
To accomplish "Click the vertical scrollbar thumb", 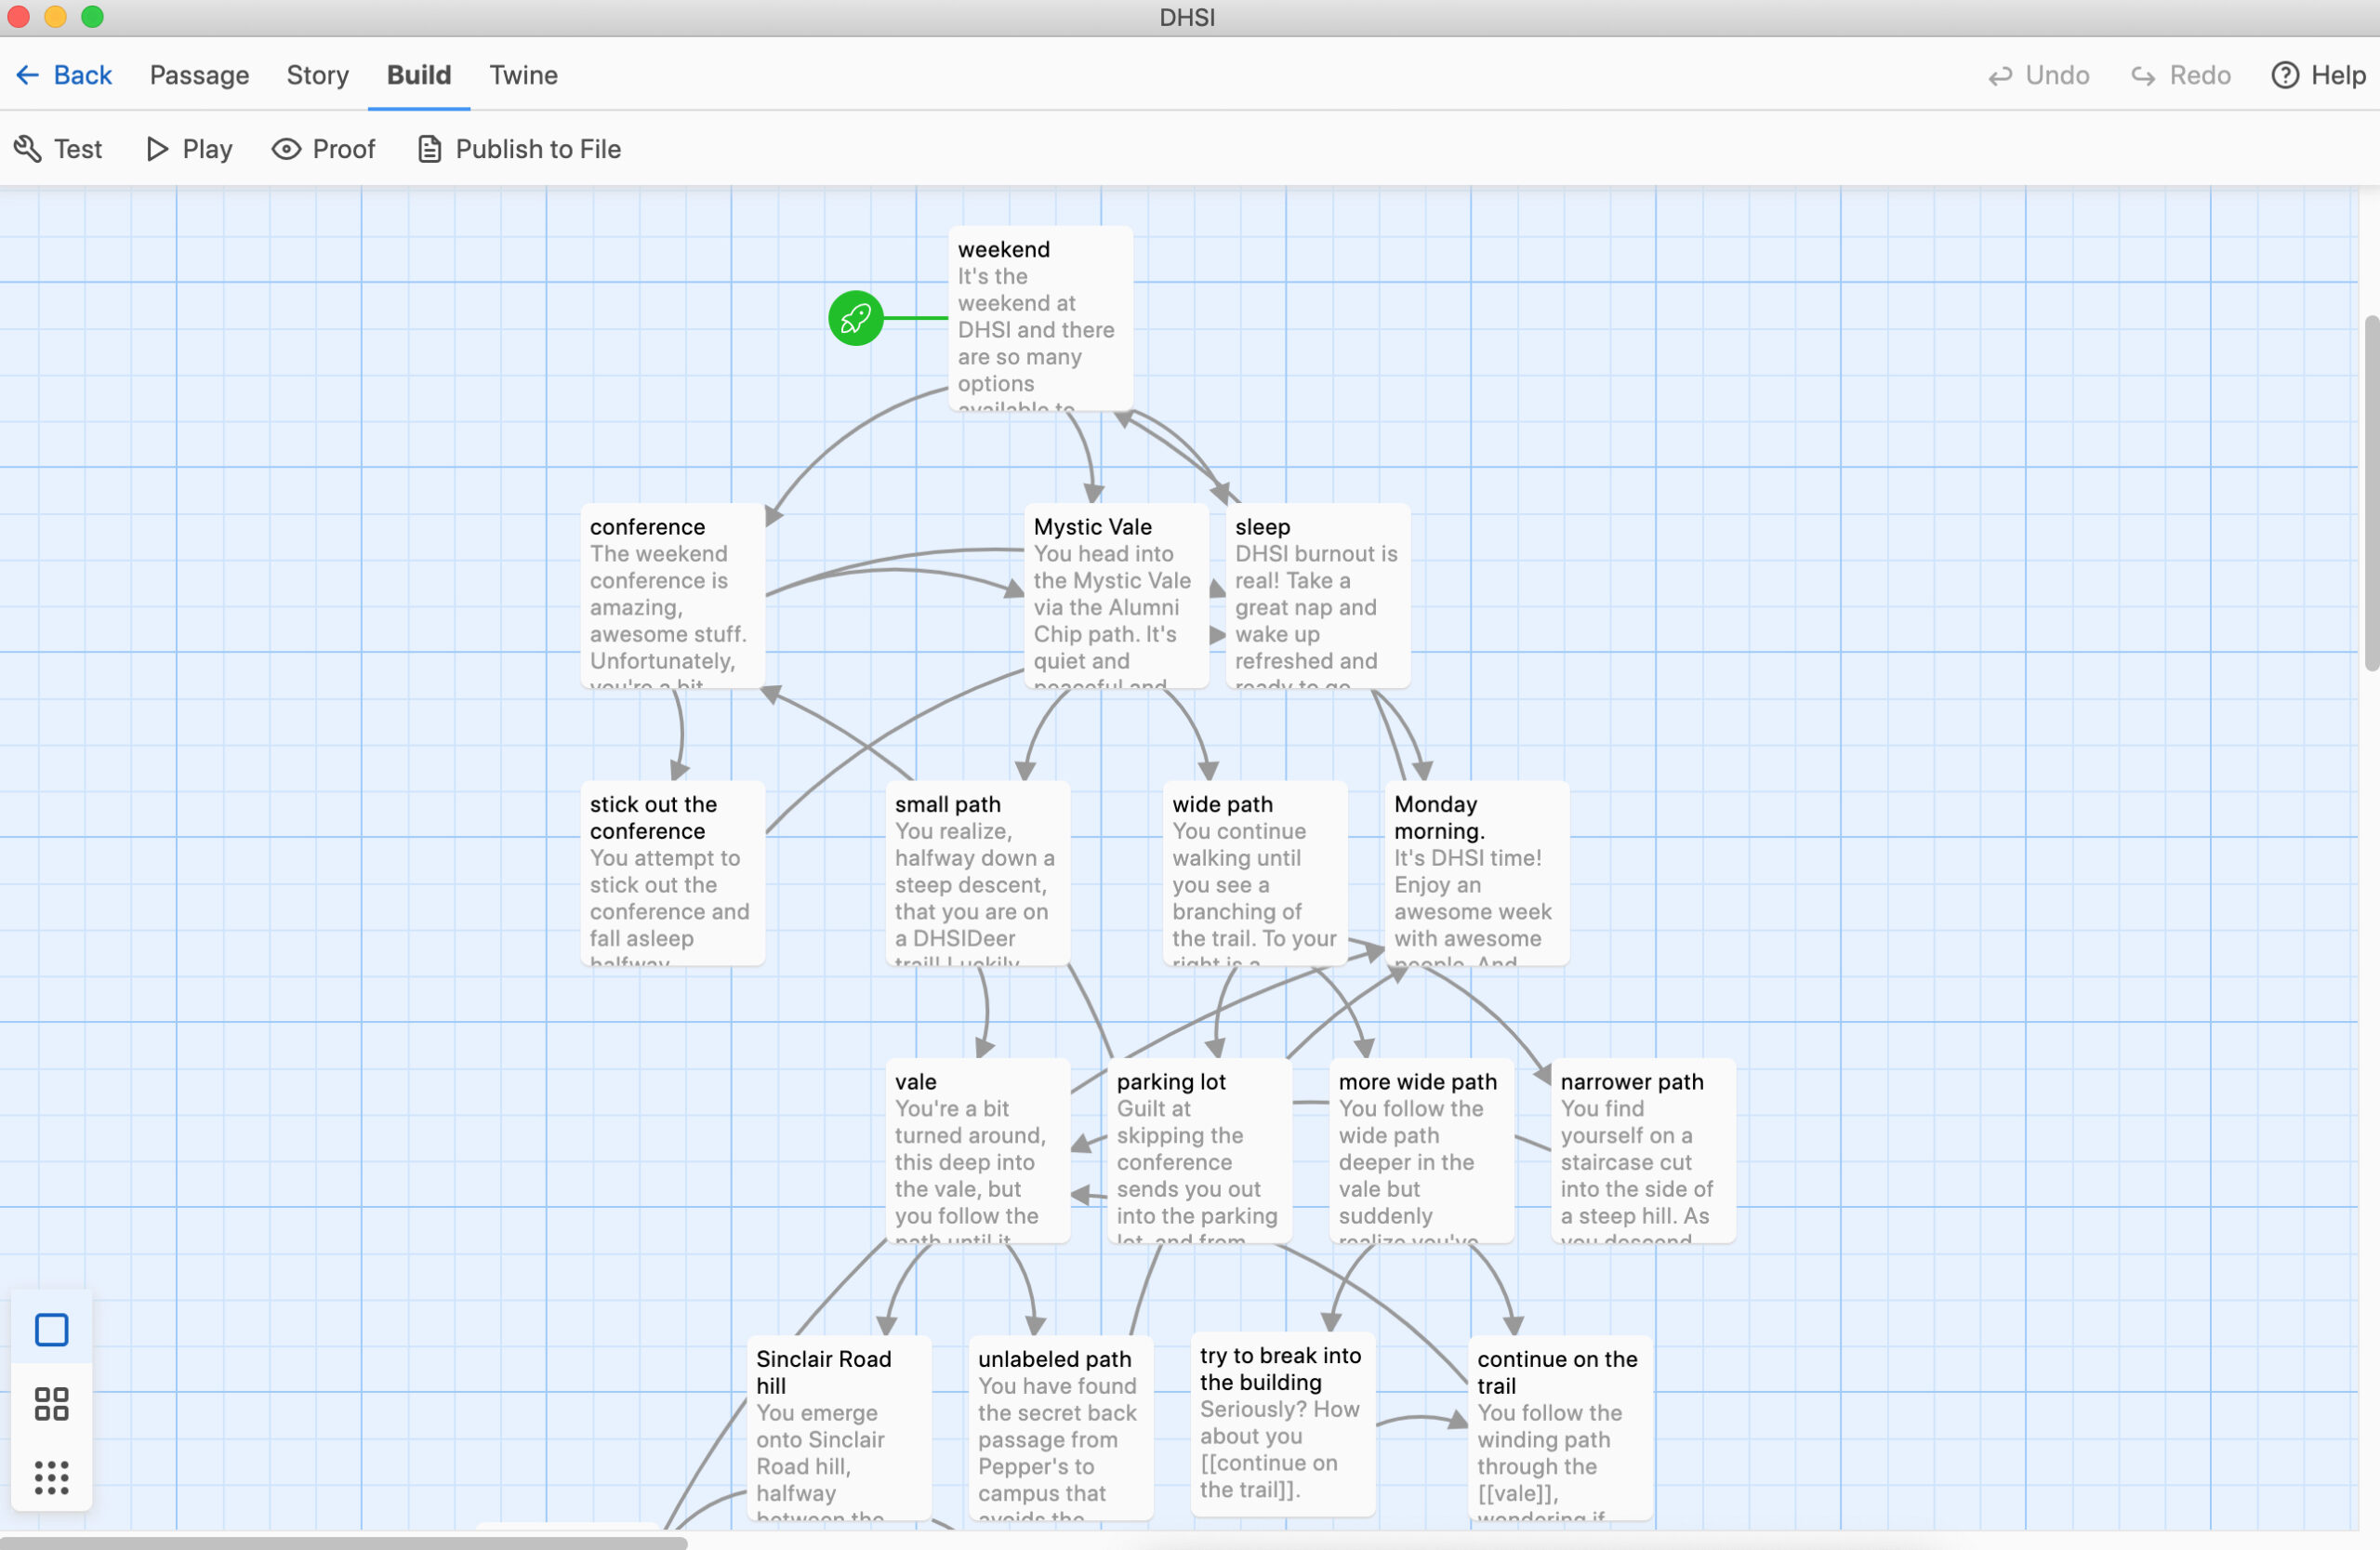I will point(2370,492).
